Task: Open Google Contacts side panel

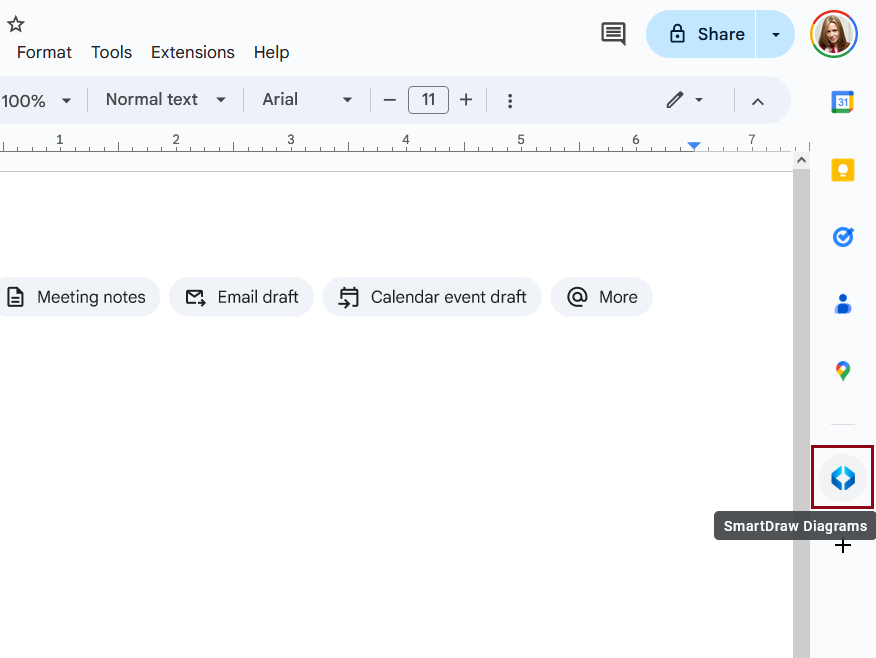Action: point(842,303)
